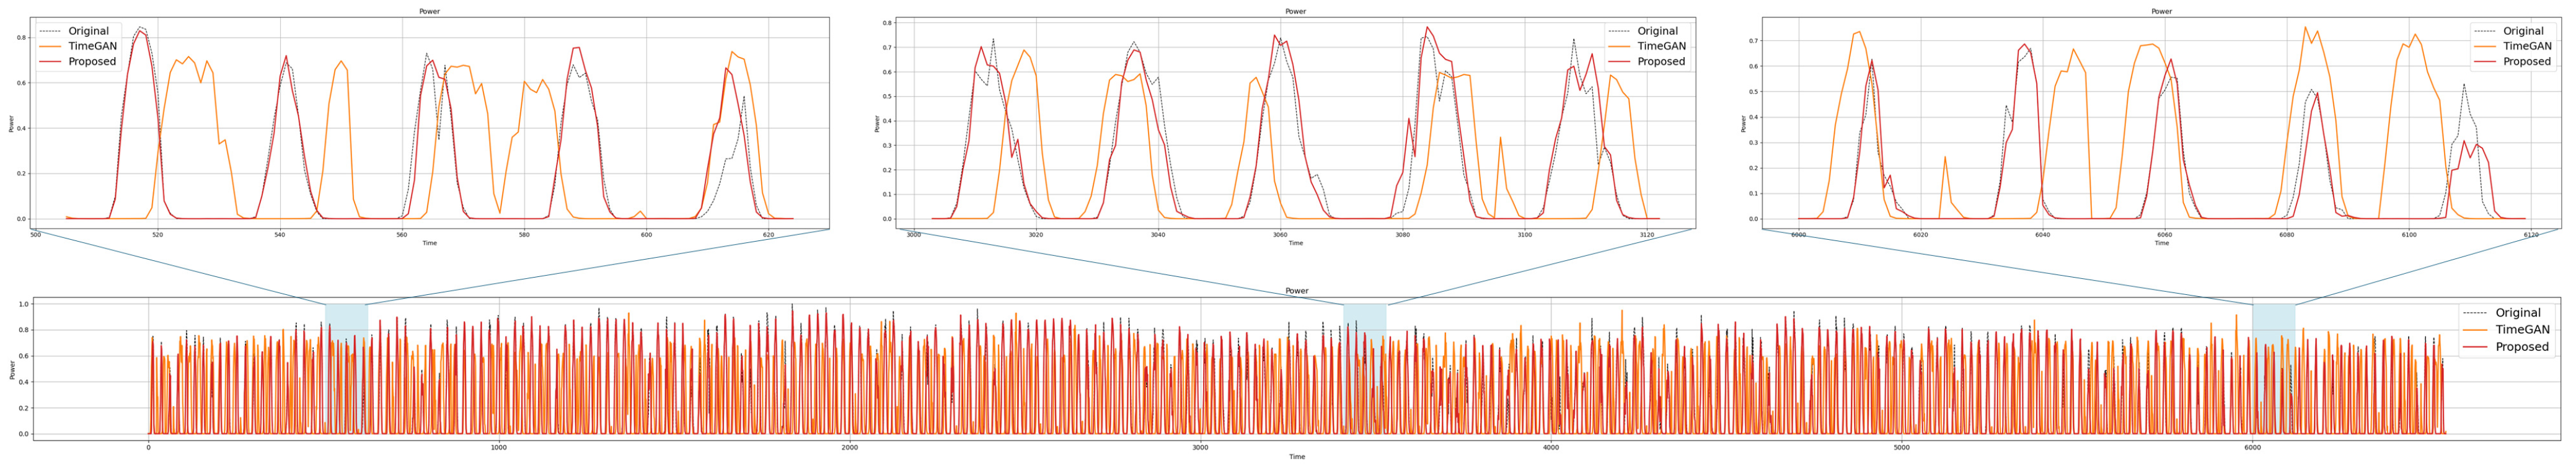
Task: Click the Proposed legend entry in the top-left plot
Action: point(91,61)
